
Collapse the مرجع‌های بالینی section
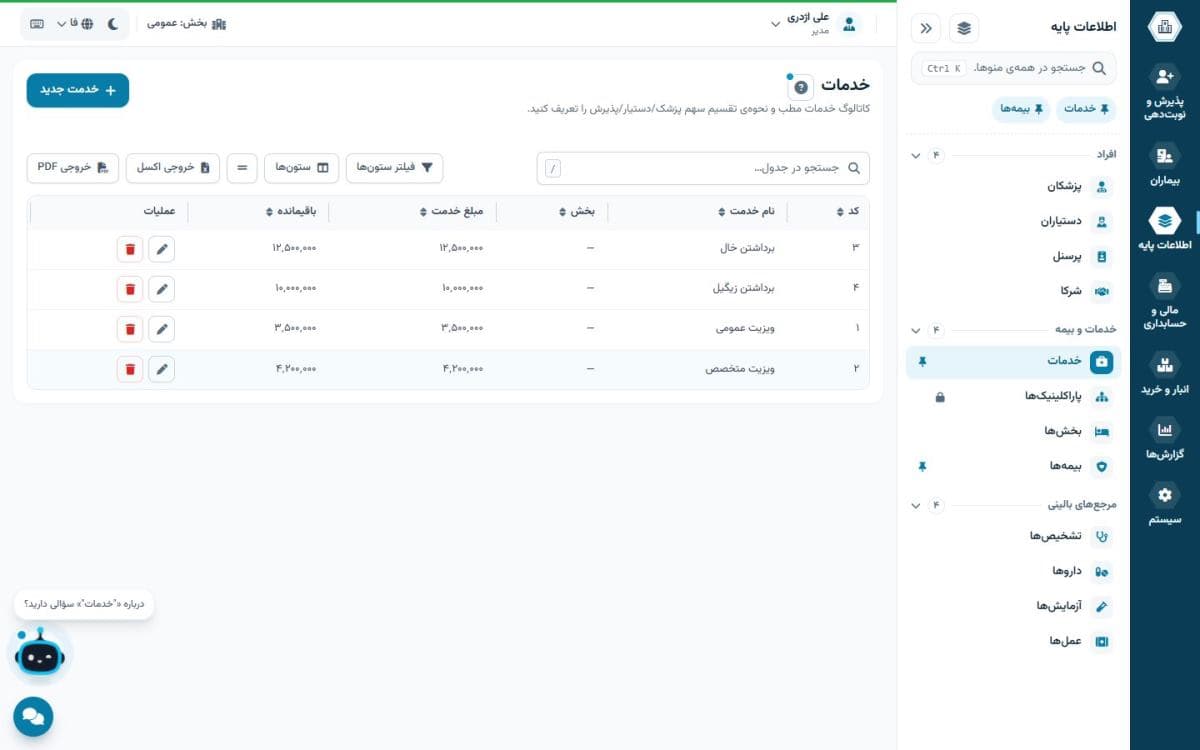(x=916, y=505)
